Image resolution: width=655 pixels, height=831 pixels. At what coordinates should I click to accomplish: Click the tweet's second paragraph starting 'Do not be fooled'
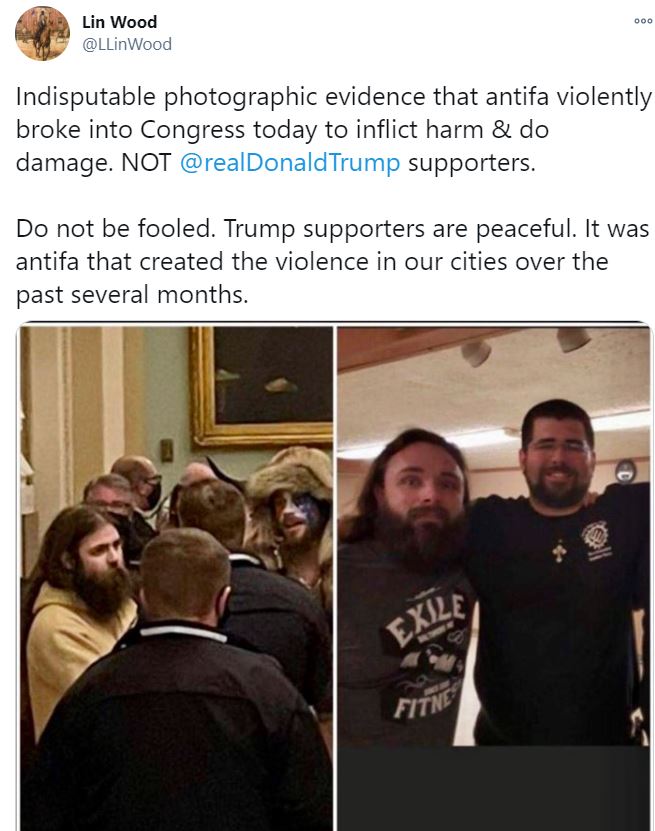333,262
